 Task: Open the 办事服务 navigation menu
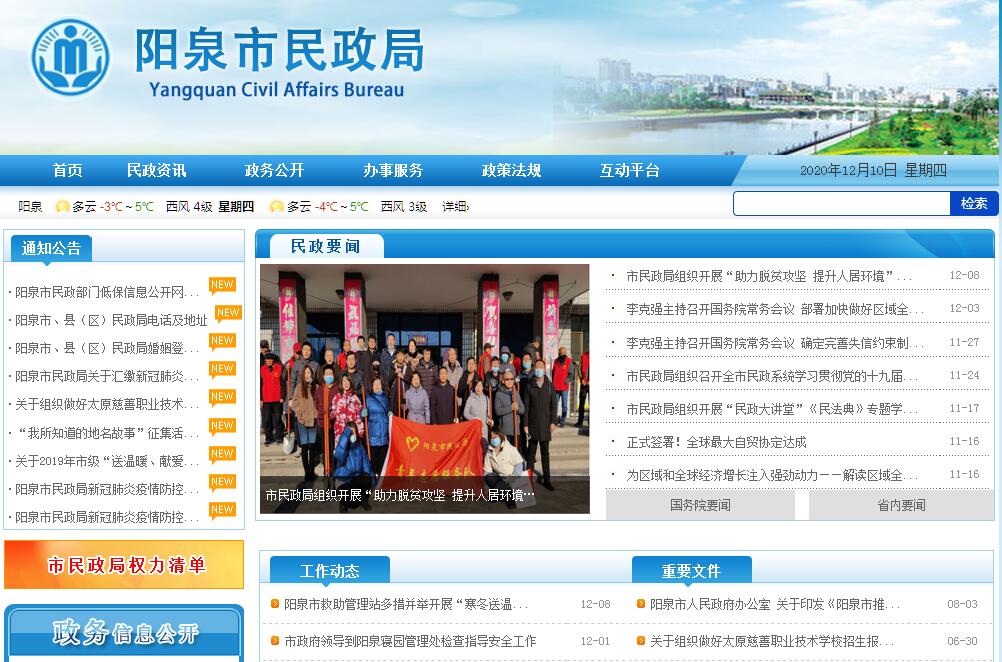393,171
